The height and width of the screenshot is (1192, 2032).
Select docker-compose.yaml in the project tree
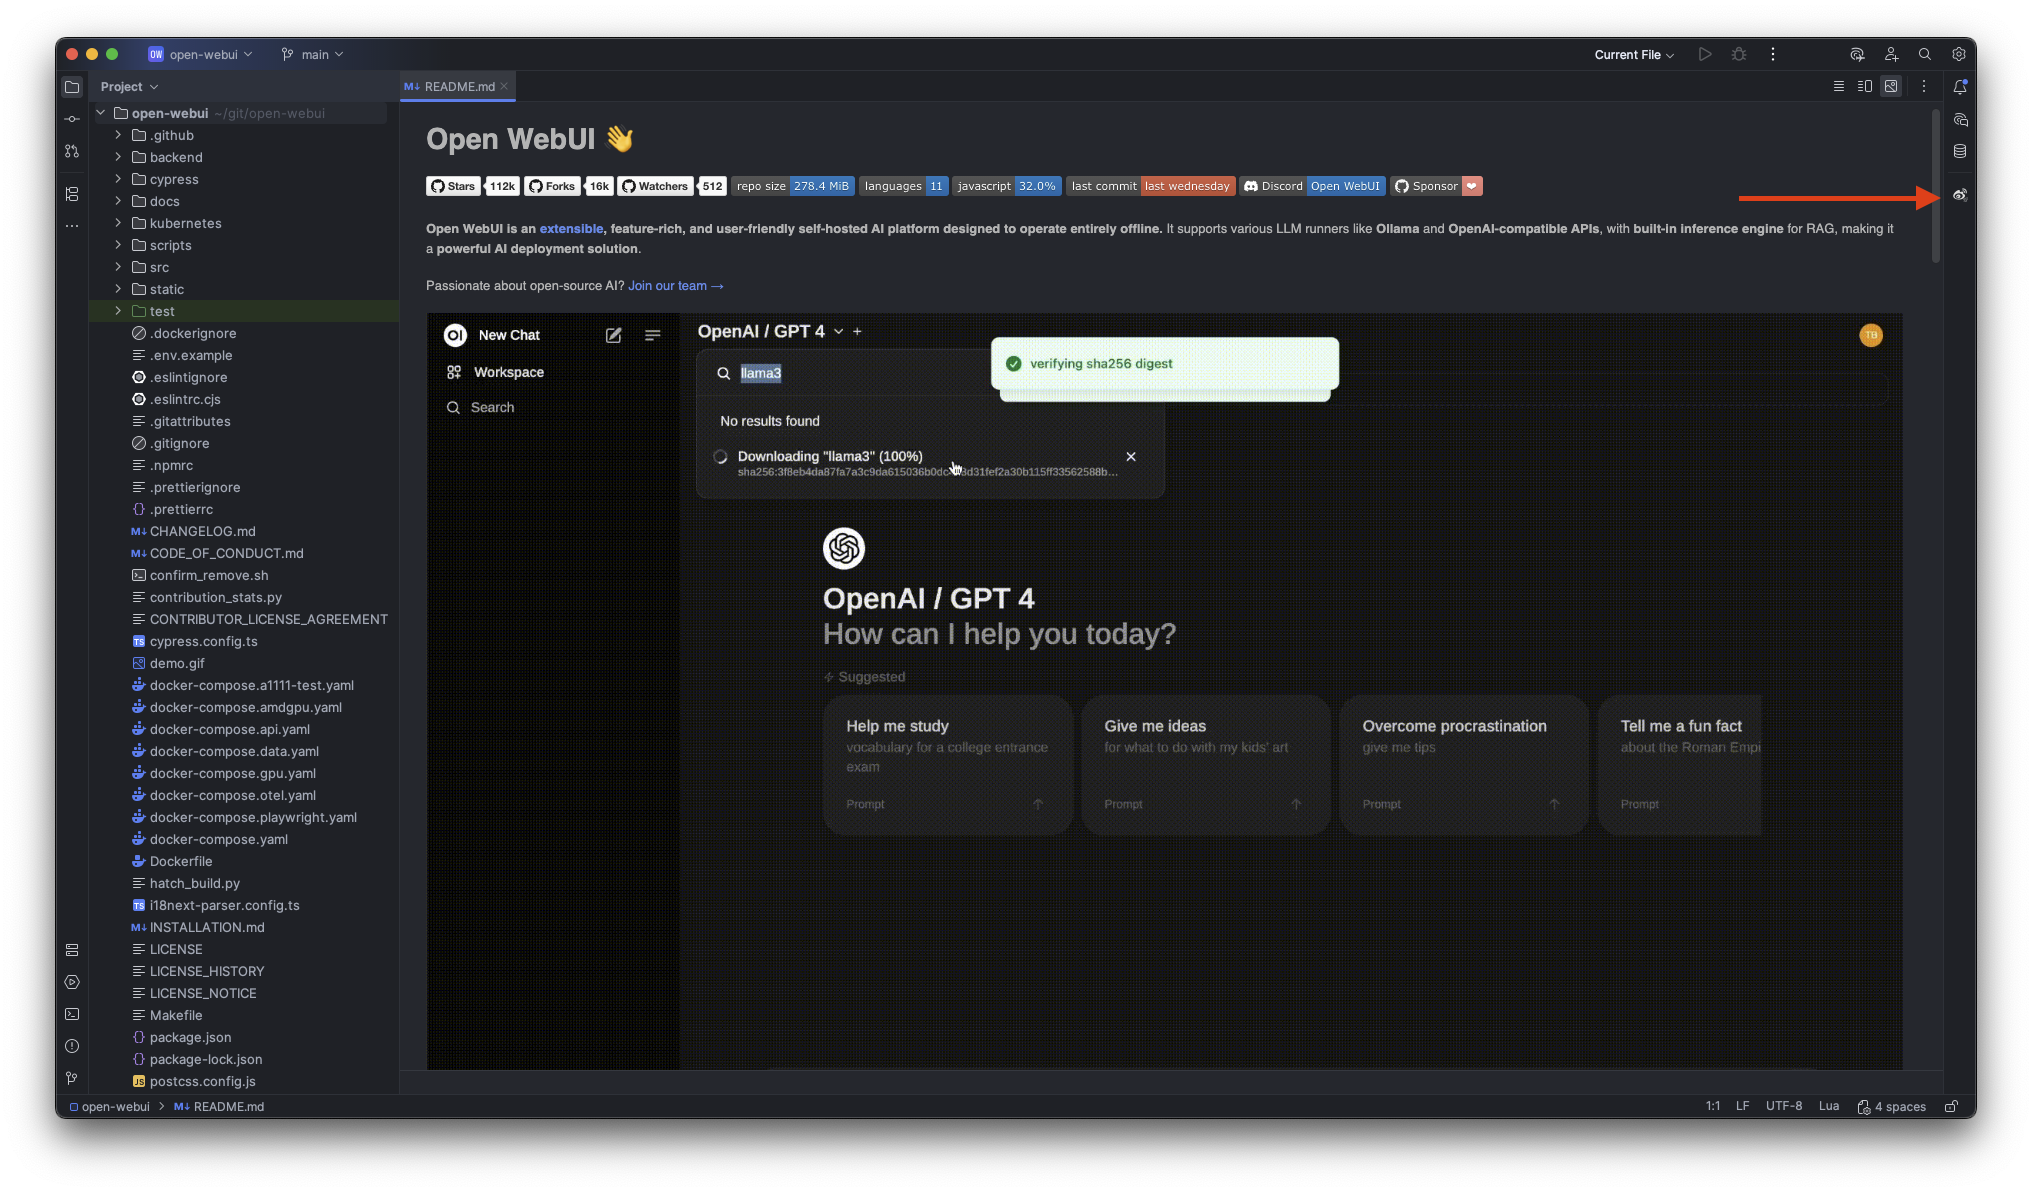click(218, 839)
